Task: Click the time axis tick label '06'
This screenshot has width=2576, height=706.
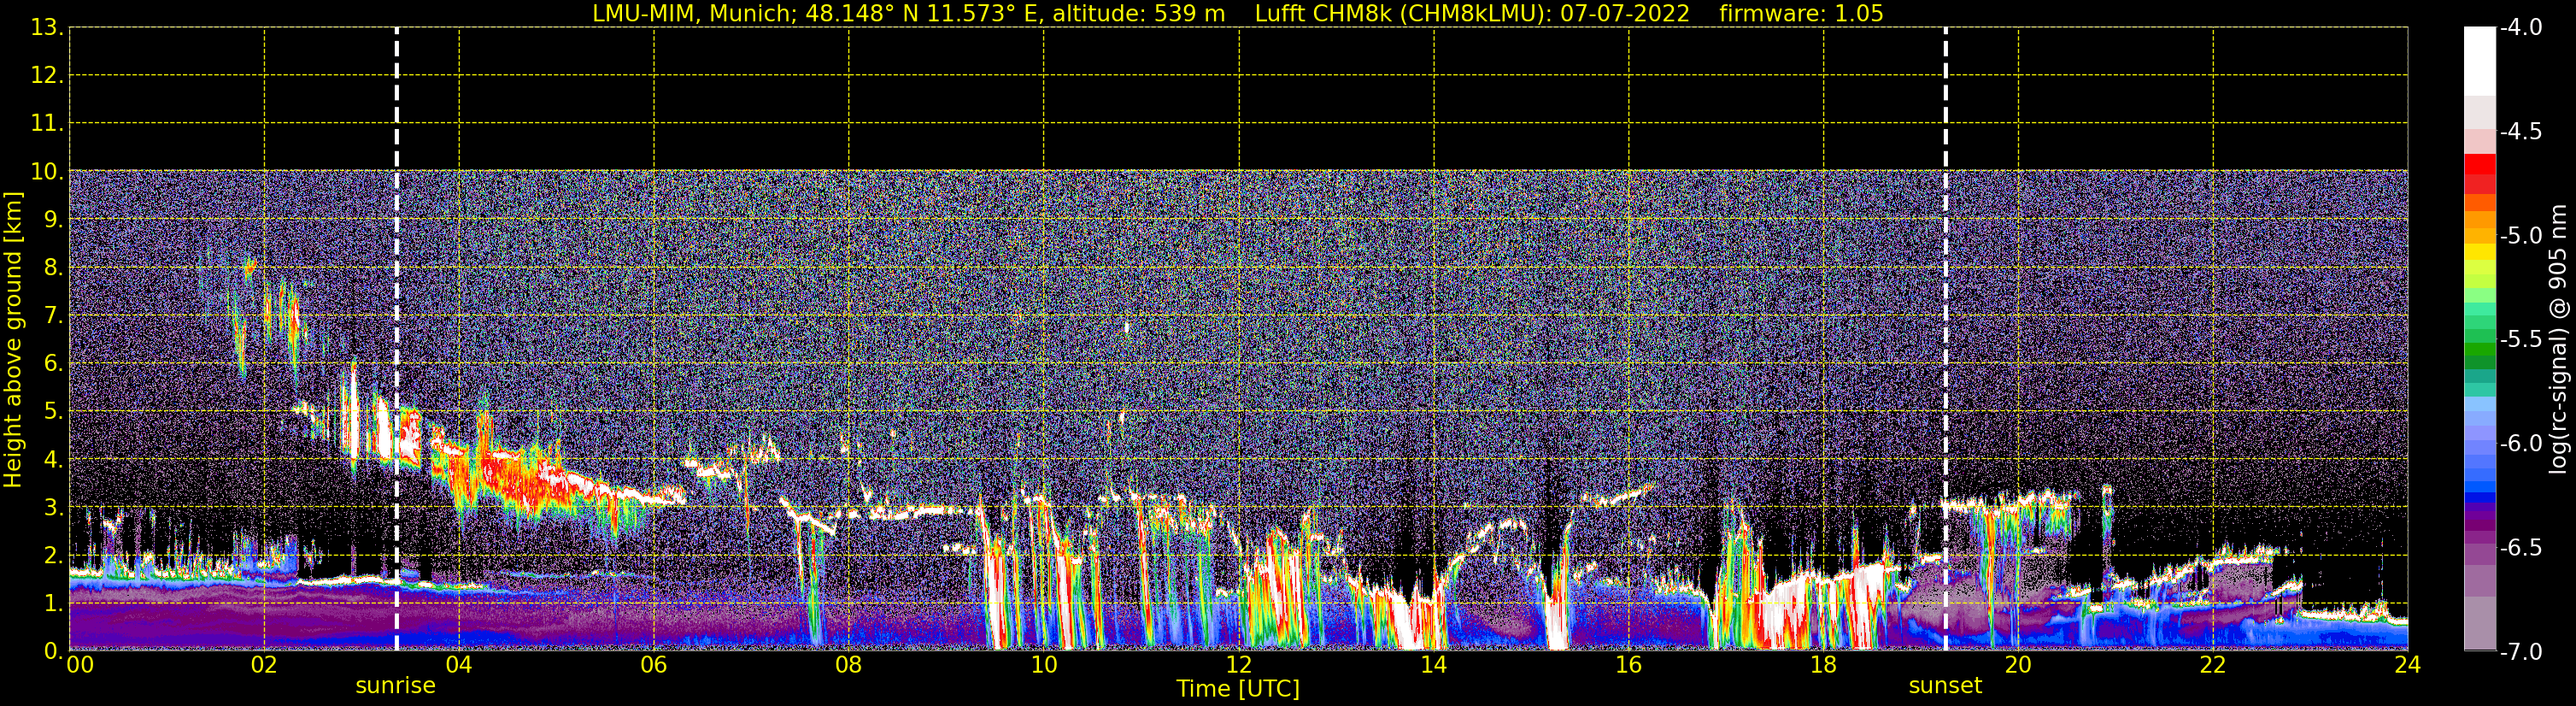Action: click(x=653, y=666)
